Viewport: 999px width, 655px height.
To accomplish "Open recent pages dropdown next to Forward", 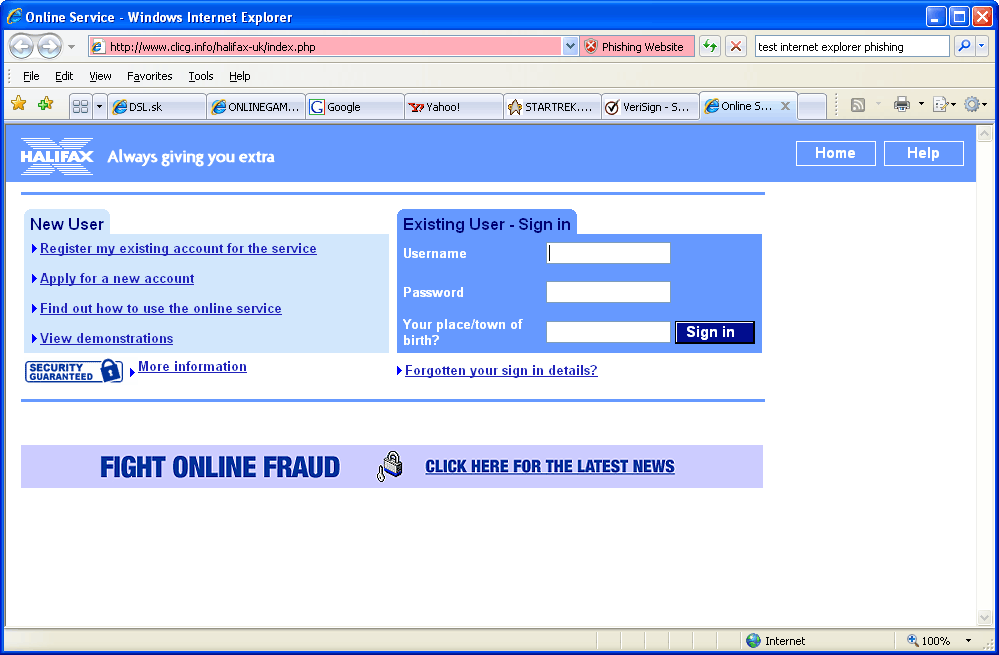I will [71, 47].
